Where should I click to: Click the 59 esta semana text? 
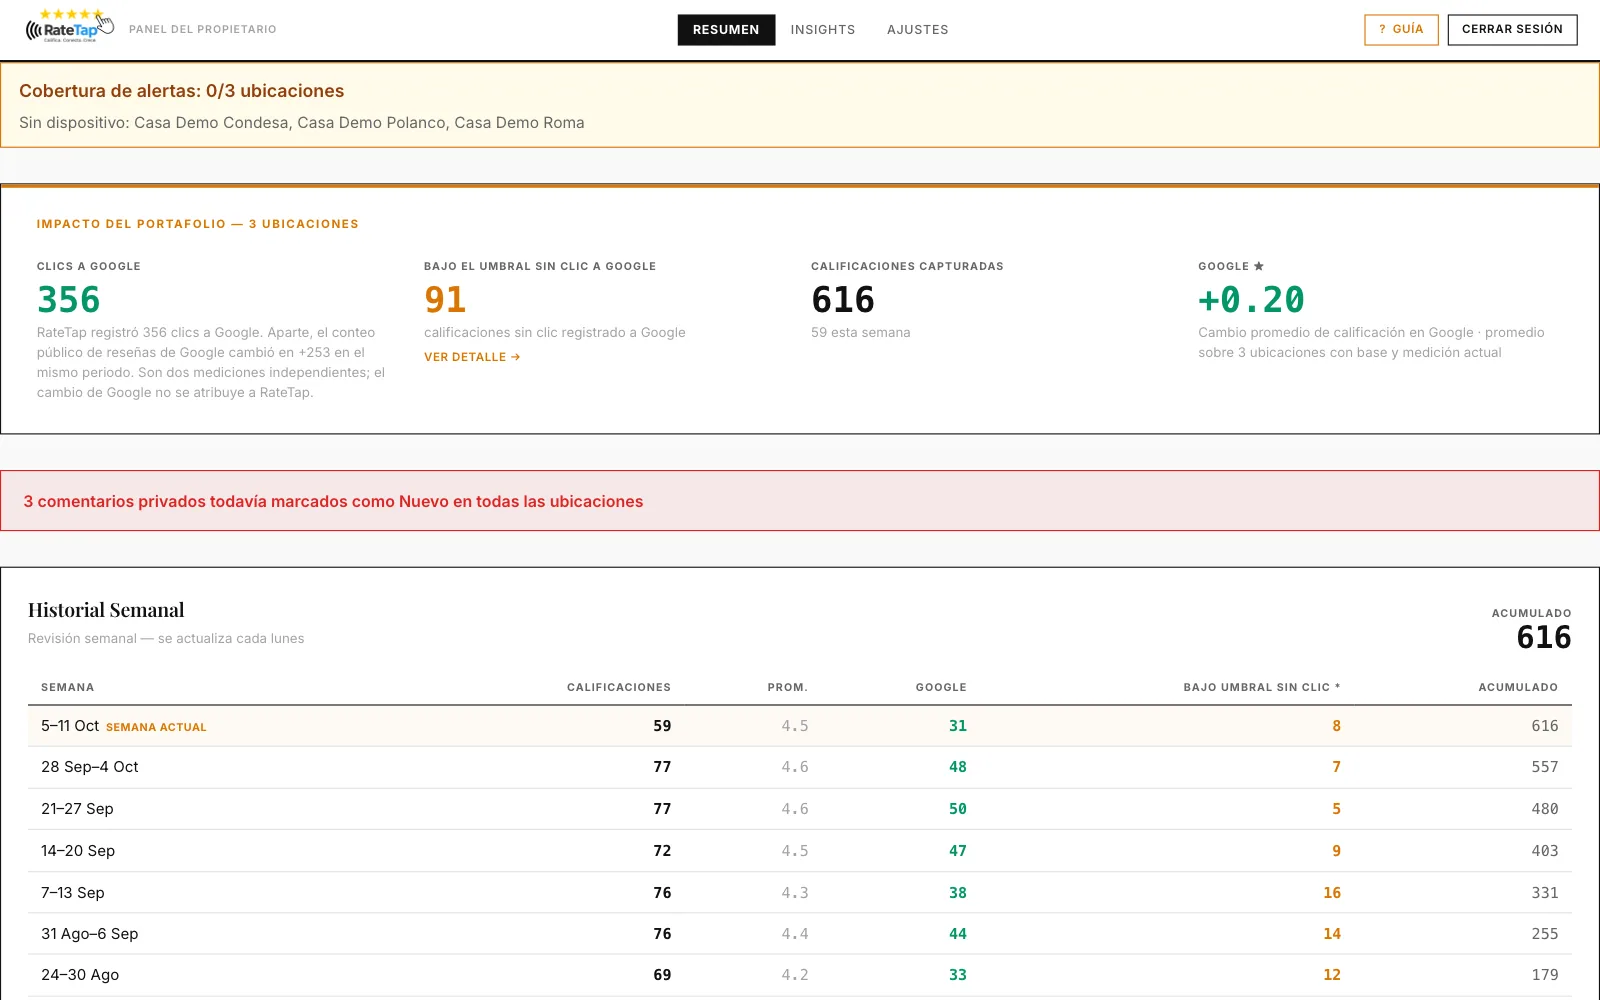click(x=861, y=332)
